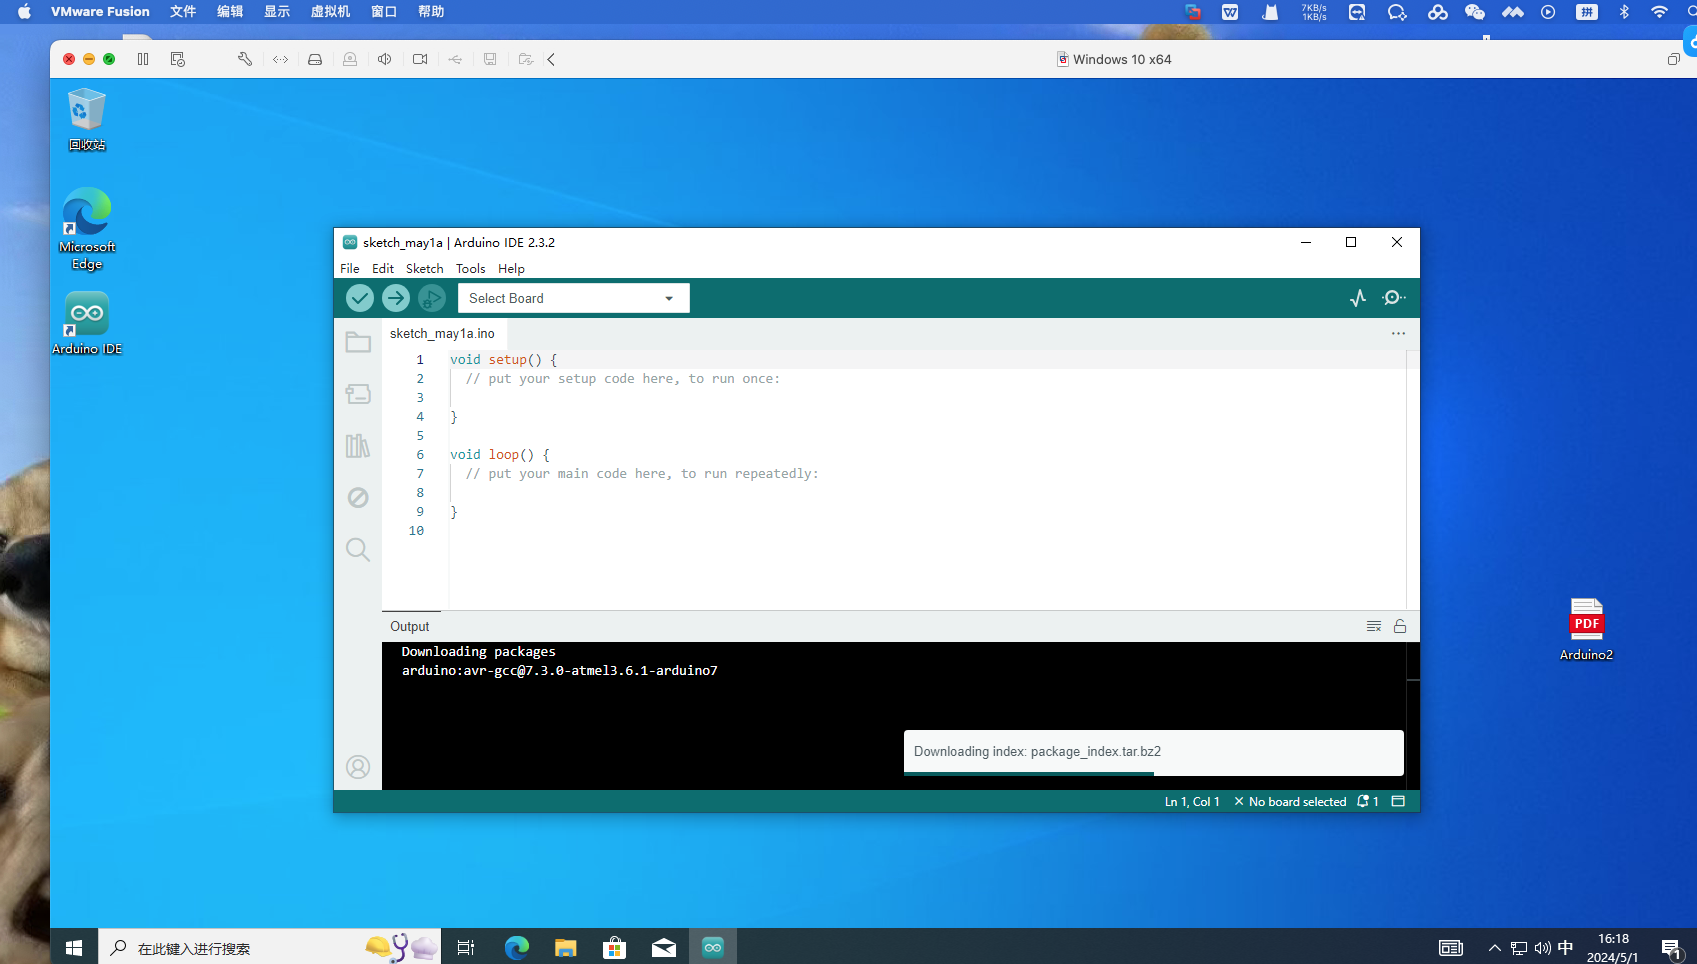Collapse the VMware toolbar device chevron
The image size is (1697, 964).
click(551, 59)
